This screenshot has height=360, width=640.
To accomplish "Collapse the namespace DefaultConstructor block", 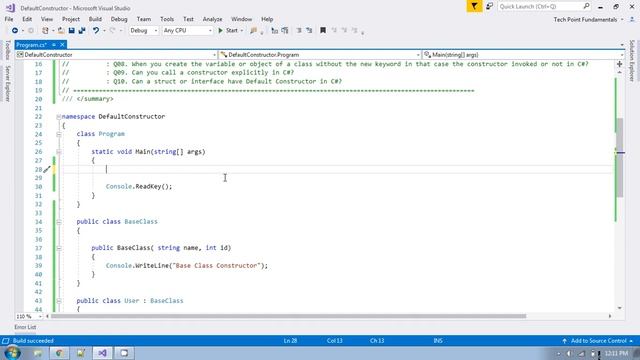I will click(59, 117).
